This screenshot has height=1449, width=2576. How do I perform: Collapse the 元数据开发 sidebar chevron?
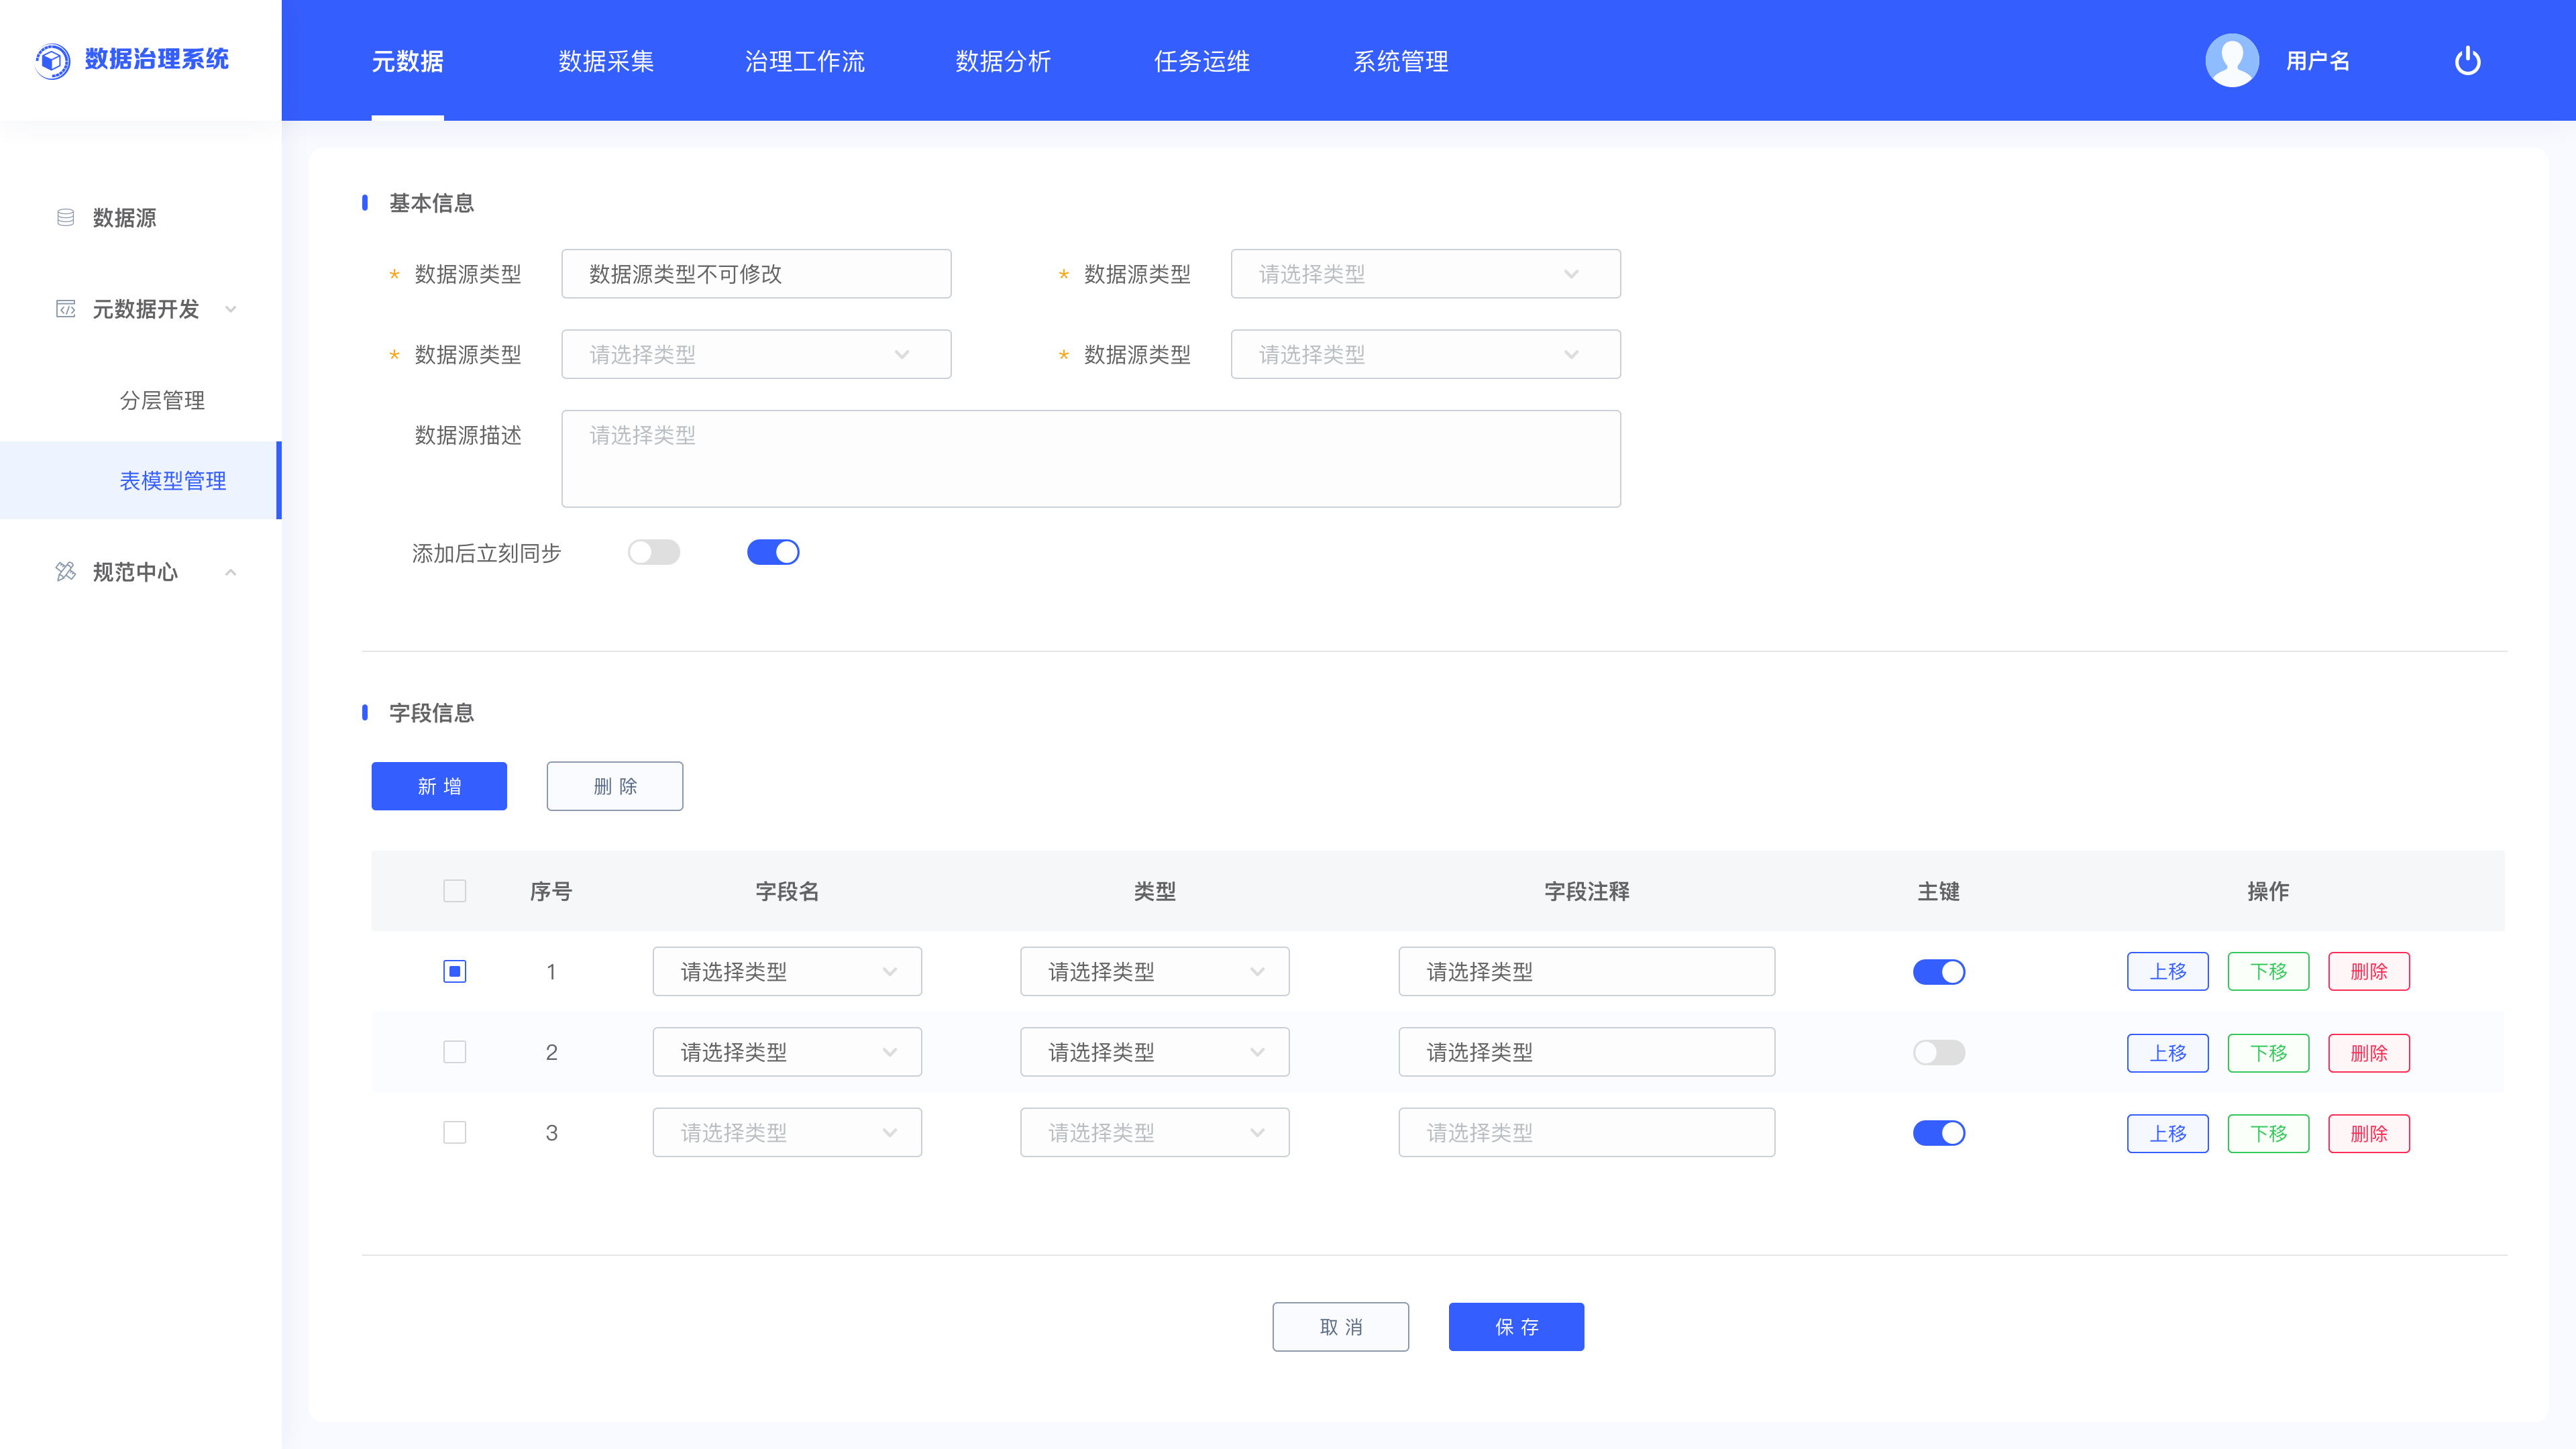[x=231, y=309]
